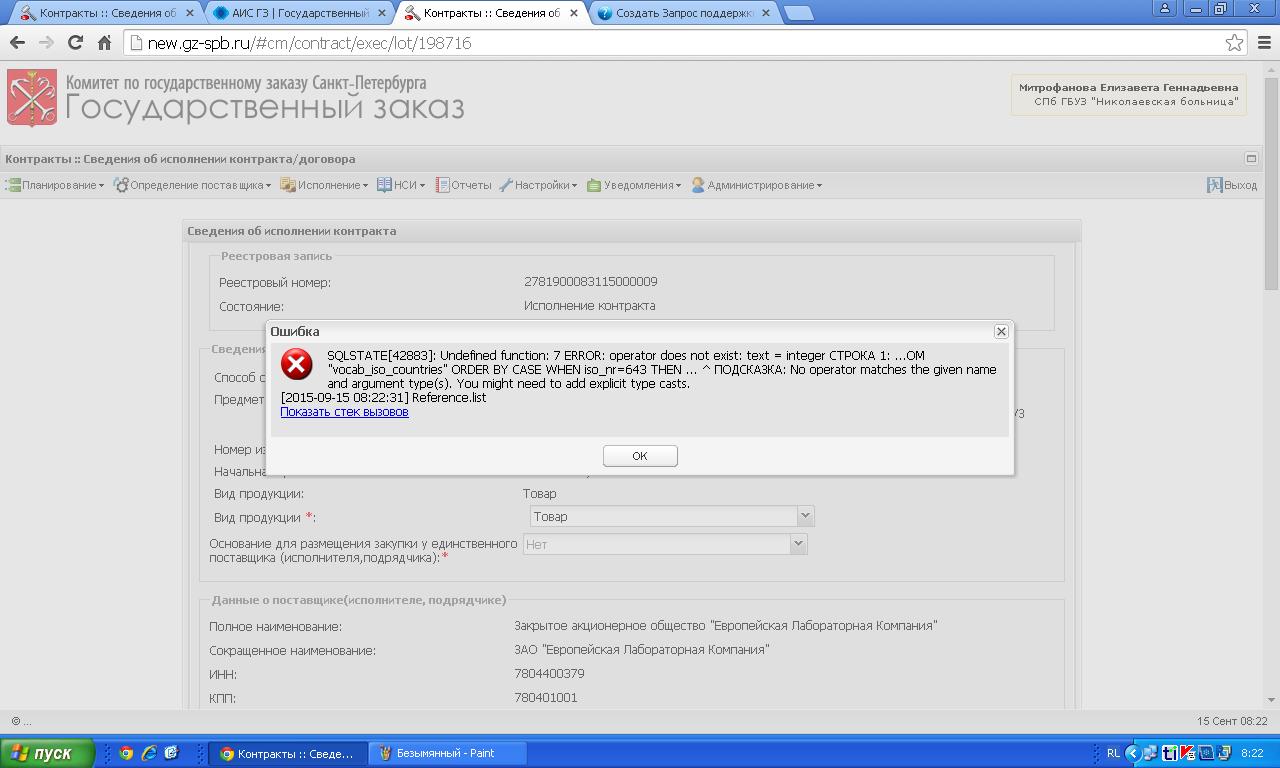This screenshot has height=768, width=1280.
Task: Click the system tray clock 8:22
Action: (x=1251, y=753)
